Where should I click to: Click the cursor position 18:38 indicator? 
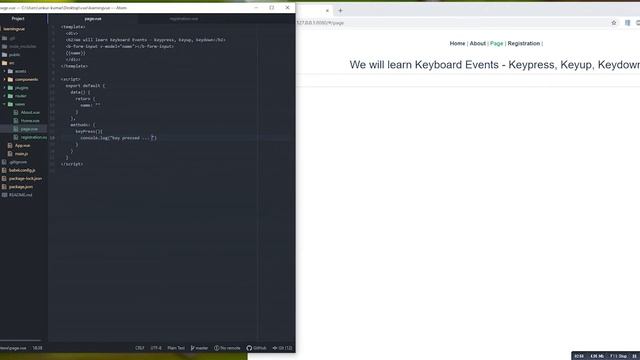tap(37, 348)
